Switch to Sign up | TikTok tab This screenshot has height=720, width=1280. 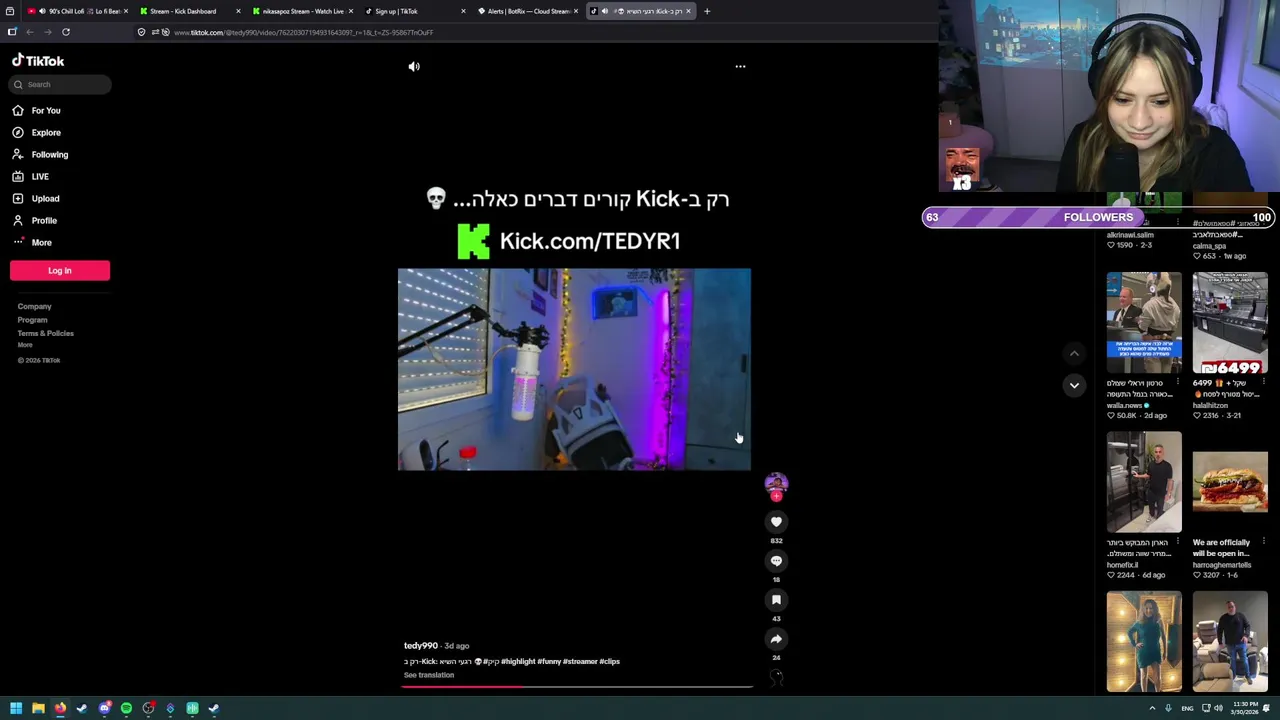click(x=413, y=11)
